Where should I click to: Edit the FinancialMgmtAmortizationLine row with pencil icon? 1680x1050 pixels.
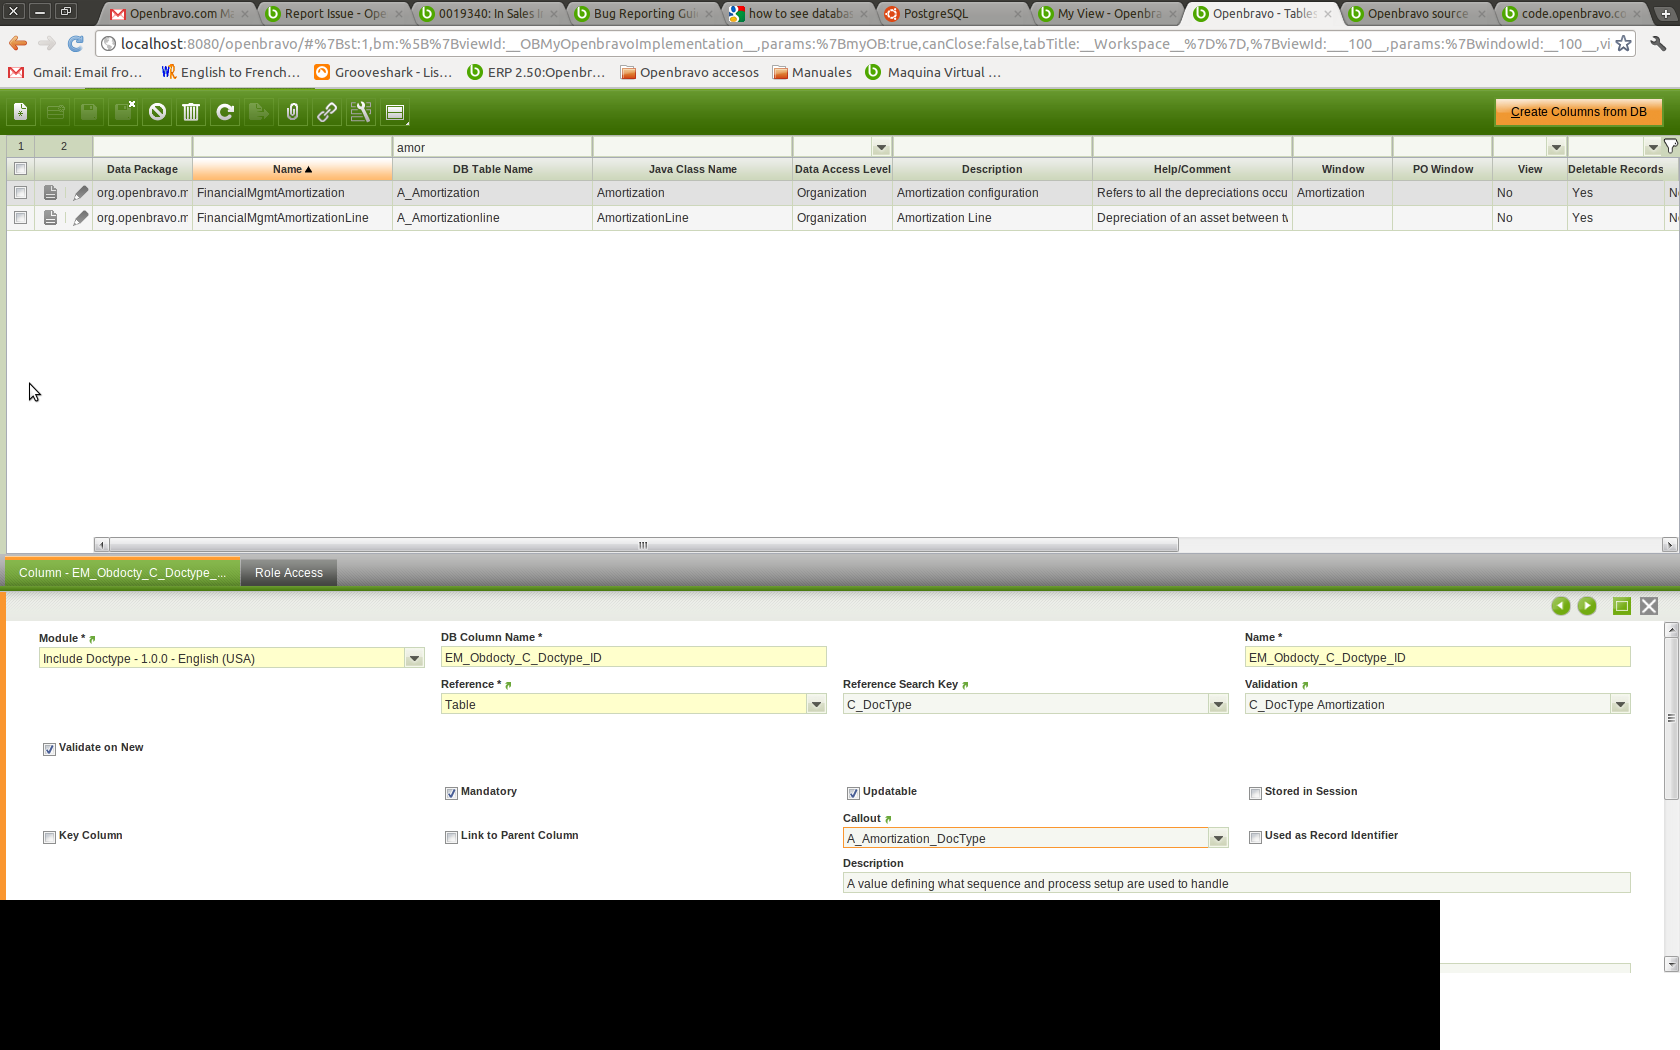(x=81, y=218)
